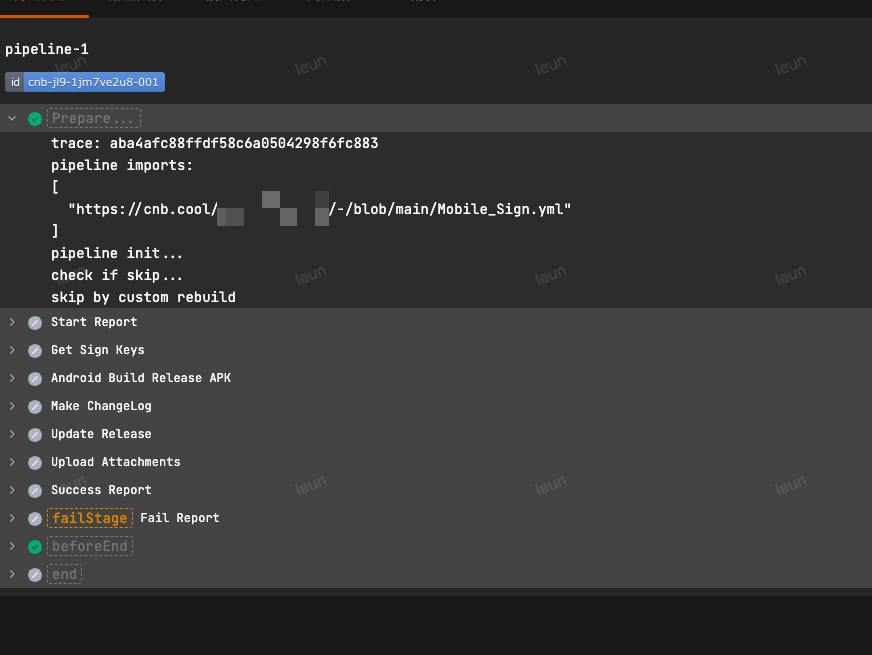Click status icon of Android Build Release APK
872x655 pixels.
click(x=35, y=379)
